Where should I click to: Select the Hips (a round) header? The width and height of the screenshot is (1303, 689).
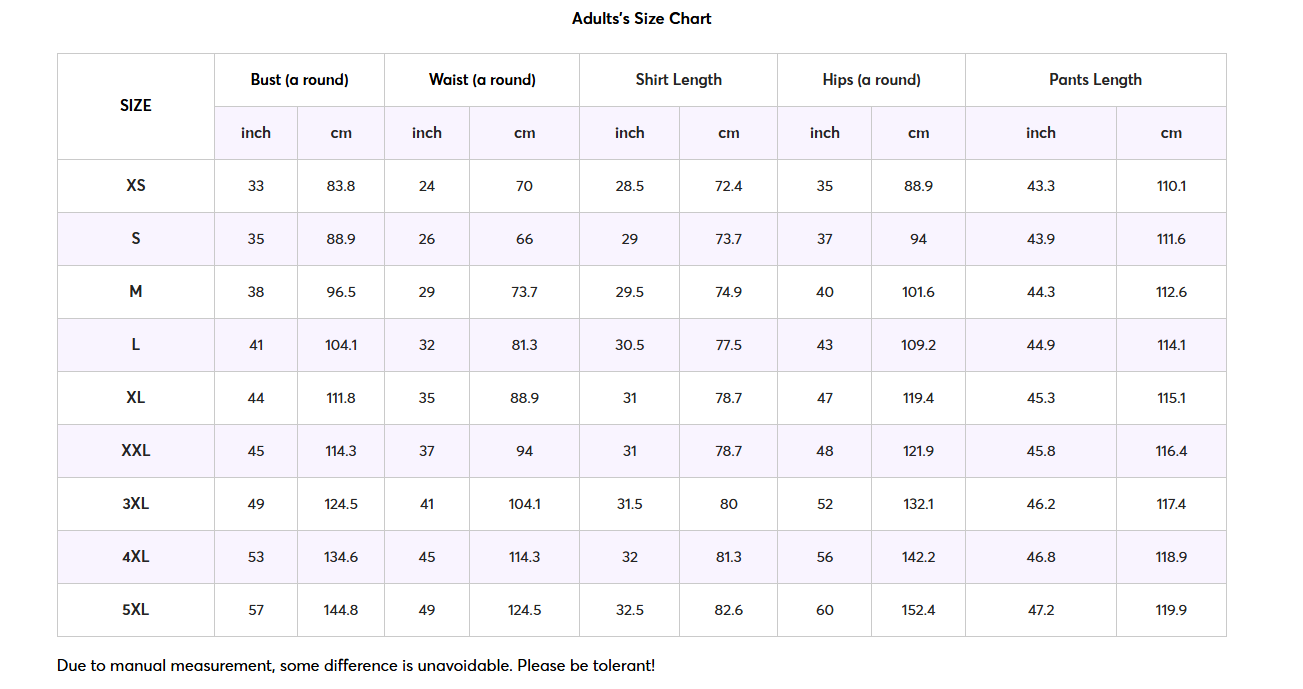871,80
